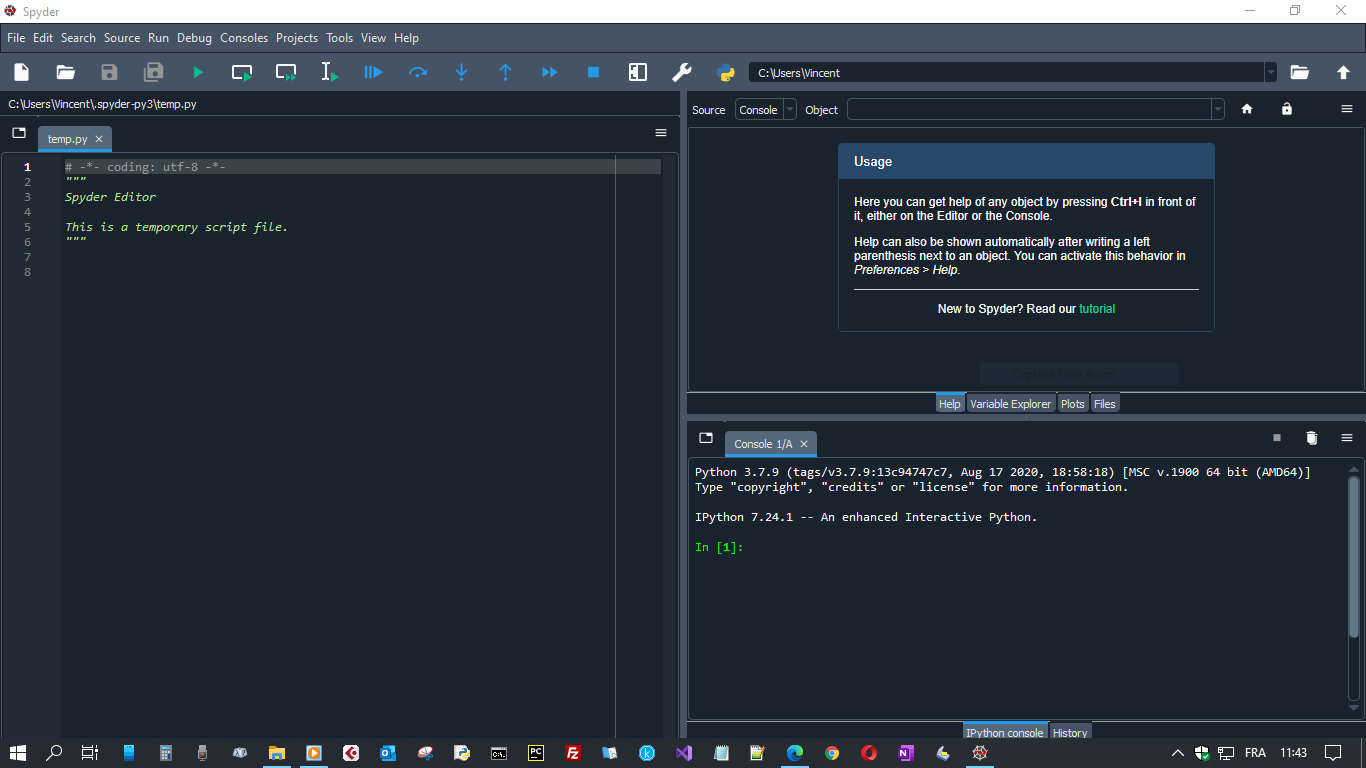Open the Source Console dropdown

(766, 110)
